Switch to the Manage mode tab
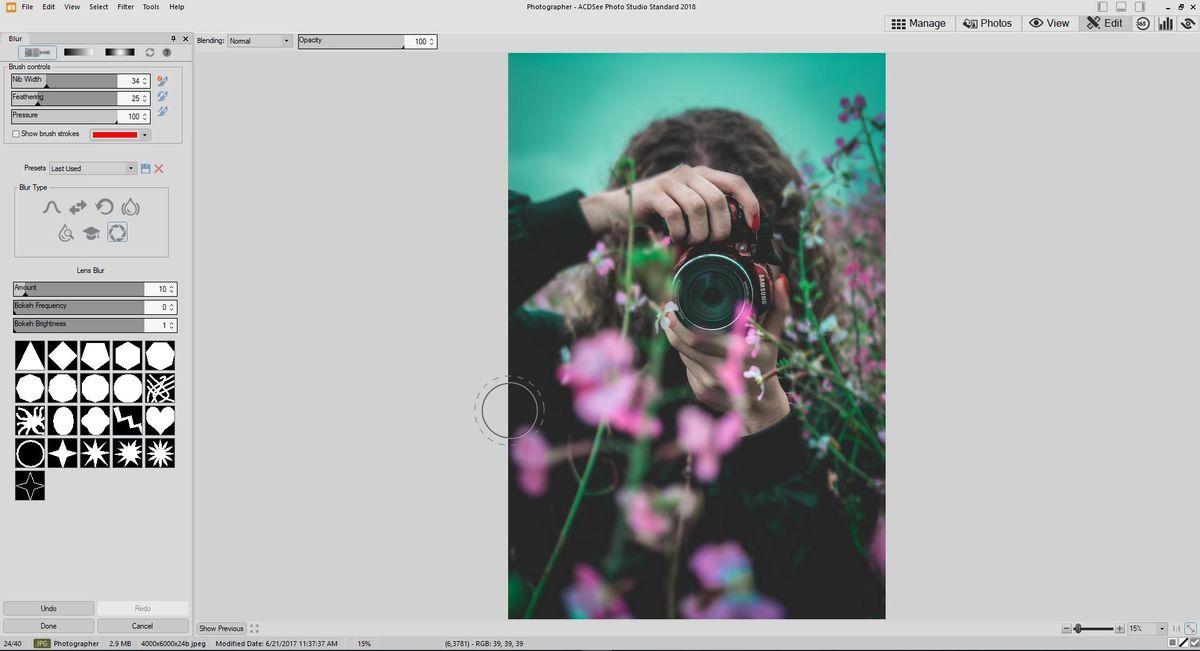The image size is (1200, 651). (x=918, y=23)
